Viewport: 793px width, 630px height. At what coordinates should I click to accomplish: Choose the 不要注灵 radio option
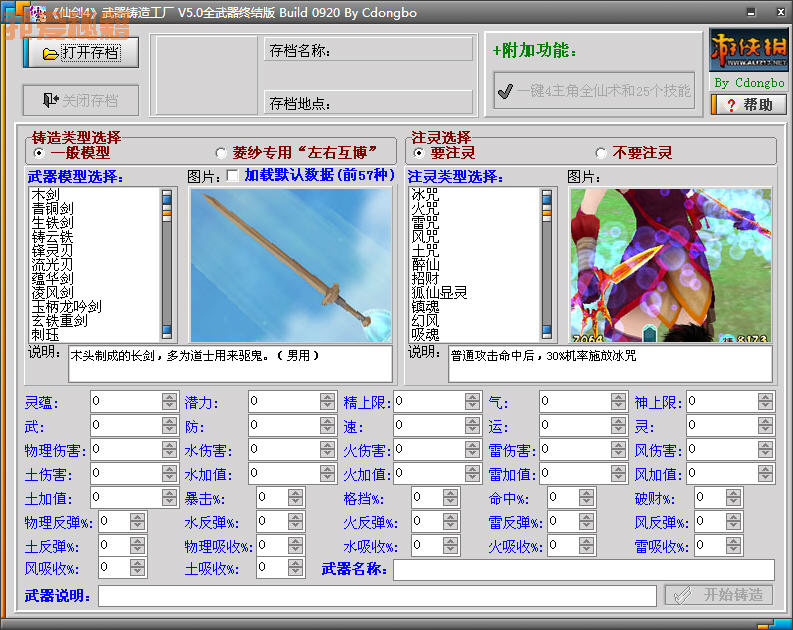coord(601,153)
